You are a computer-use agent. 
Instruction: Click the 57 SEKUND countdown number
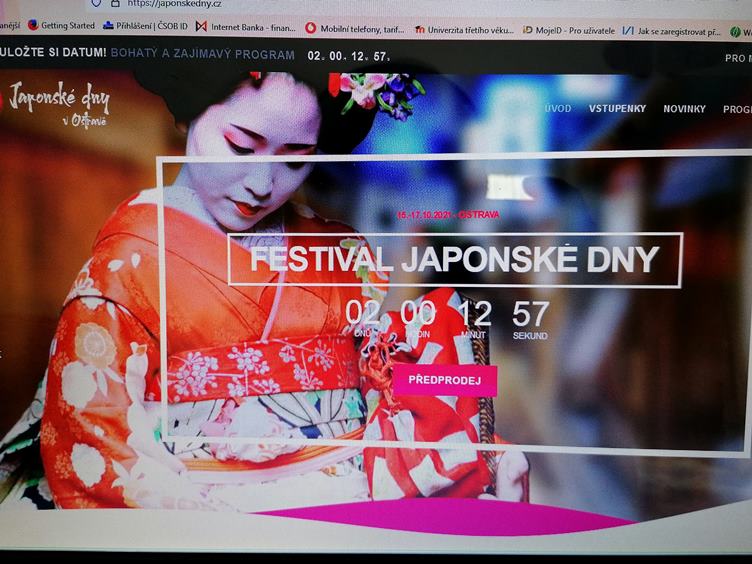coord(530,314)
